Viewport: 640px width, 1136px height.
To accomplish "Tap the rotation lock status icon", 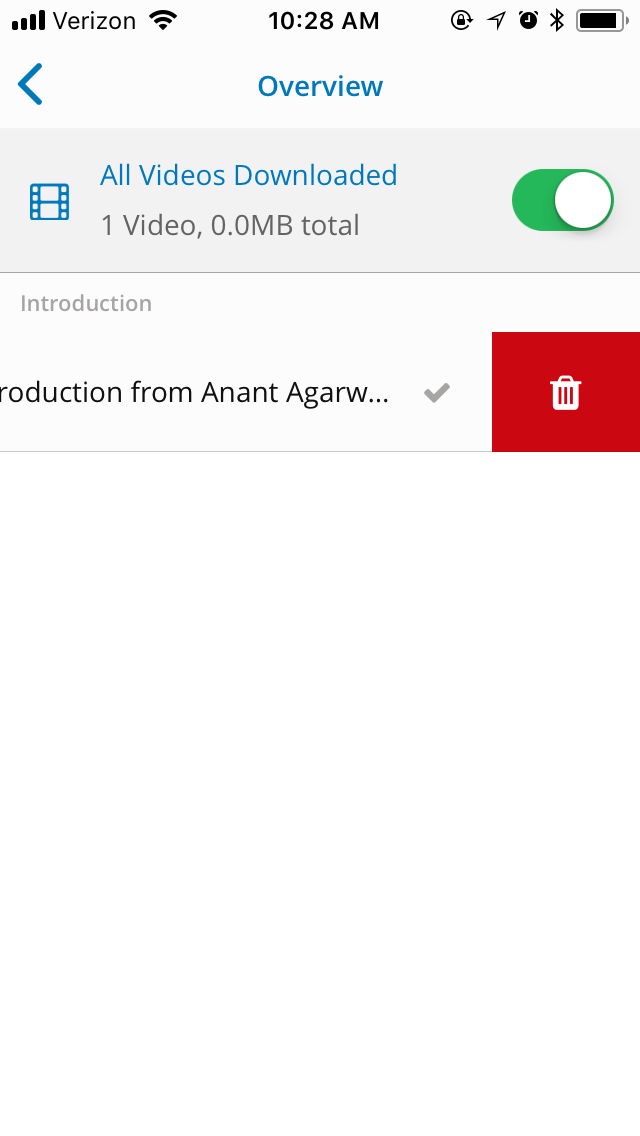I will click(x=461, y=20).
